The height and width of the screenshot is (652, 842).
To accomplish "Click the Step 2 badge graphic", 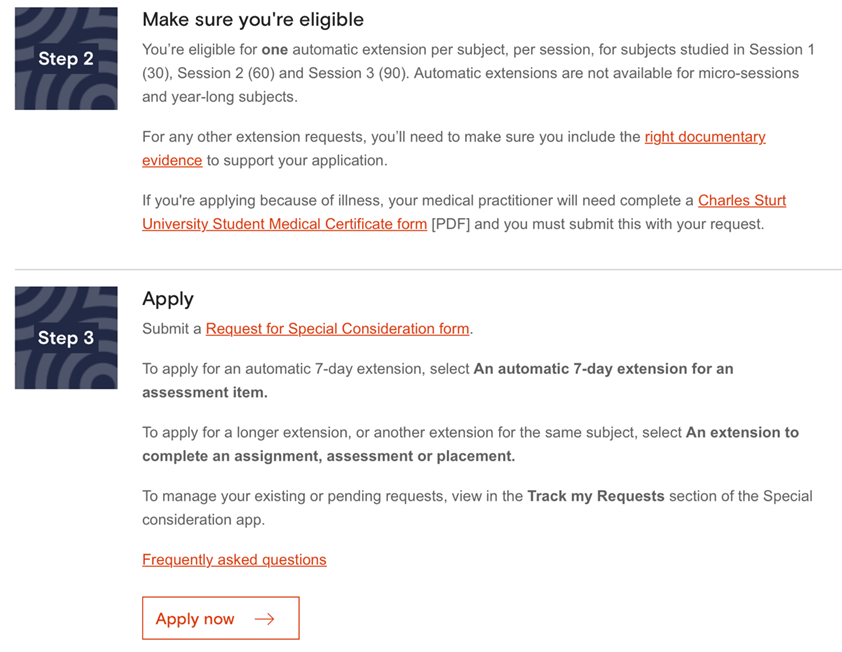I will [66, 59].
